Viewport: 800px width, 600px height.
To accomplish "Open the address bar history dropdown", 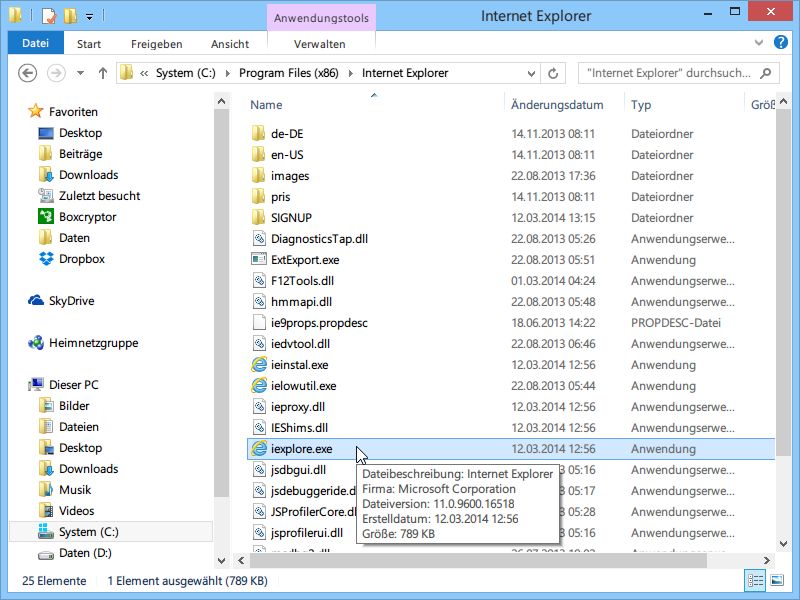I will coord(531,73).
